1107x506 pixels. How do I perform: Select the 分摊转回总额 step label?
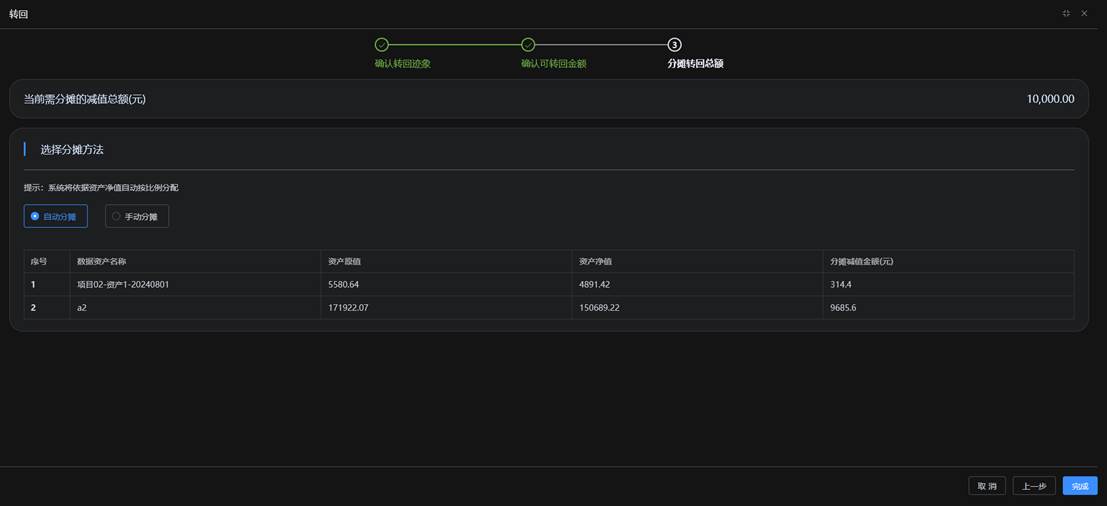pyautogui.click(x=695, y=64)
